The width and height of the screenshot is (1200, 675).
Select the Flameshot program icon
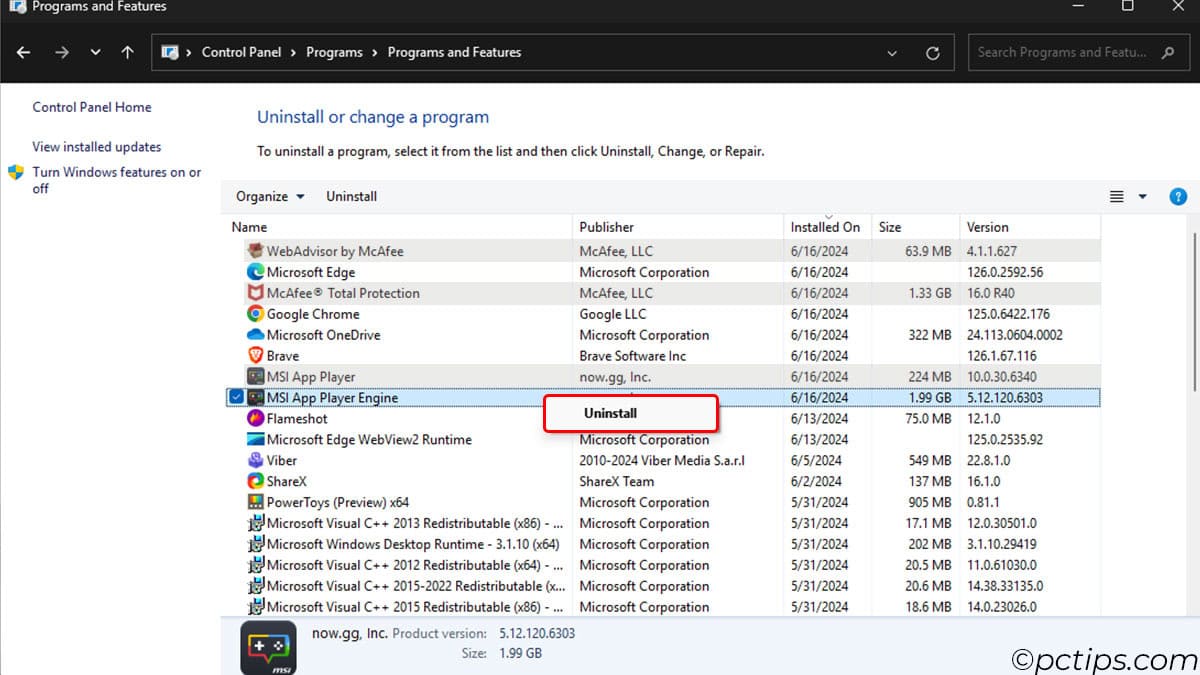(254, 418)
